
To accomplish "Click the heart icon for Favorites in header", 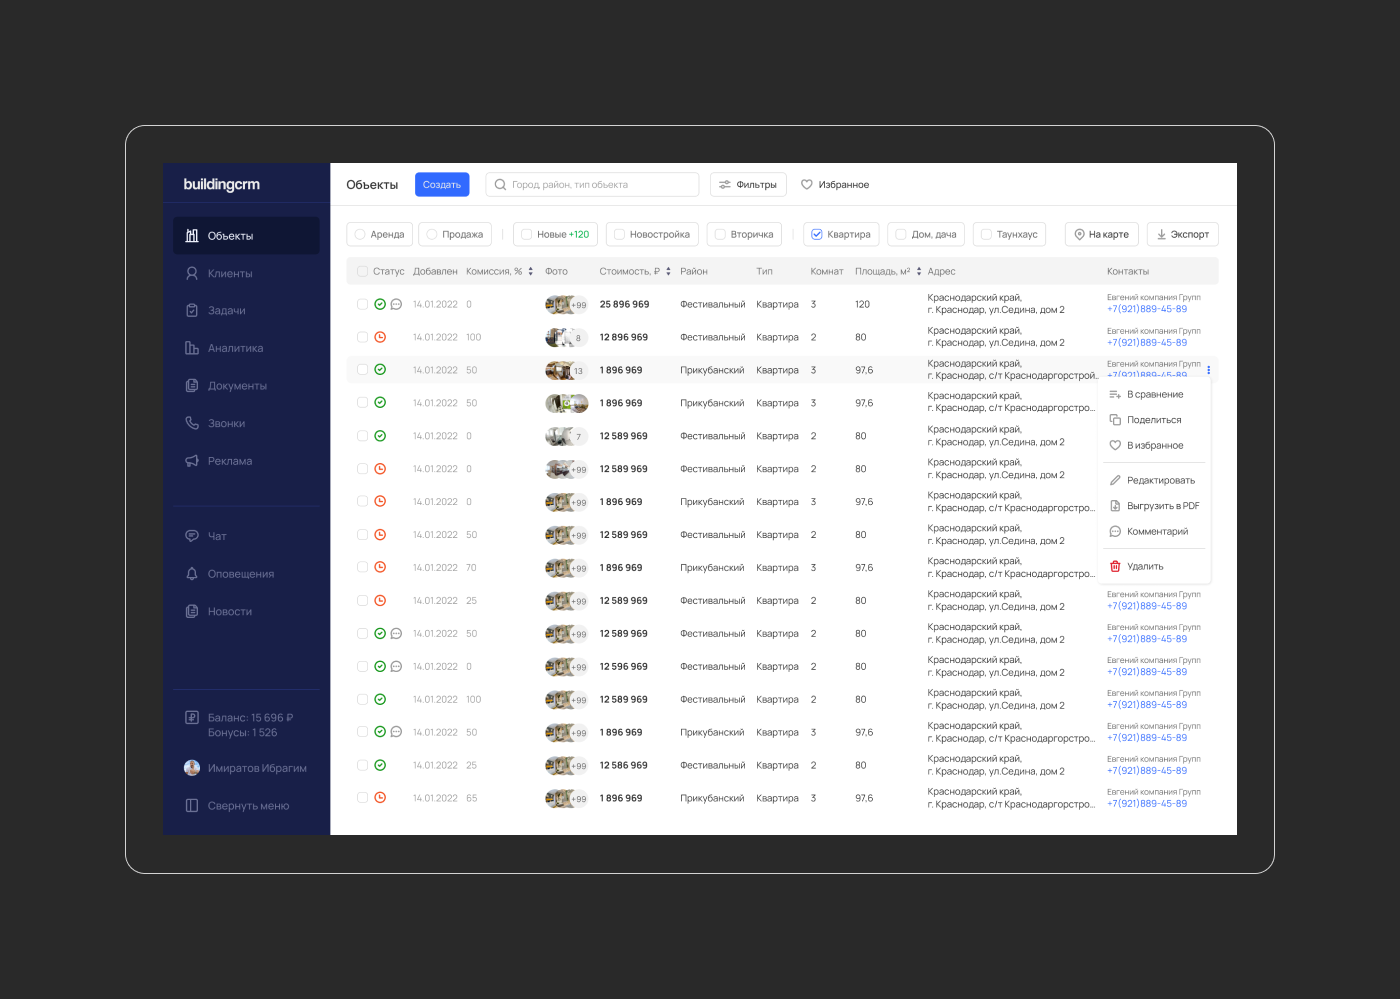I will (807, 185).
